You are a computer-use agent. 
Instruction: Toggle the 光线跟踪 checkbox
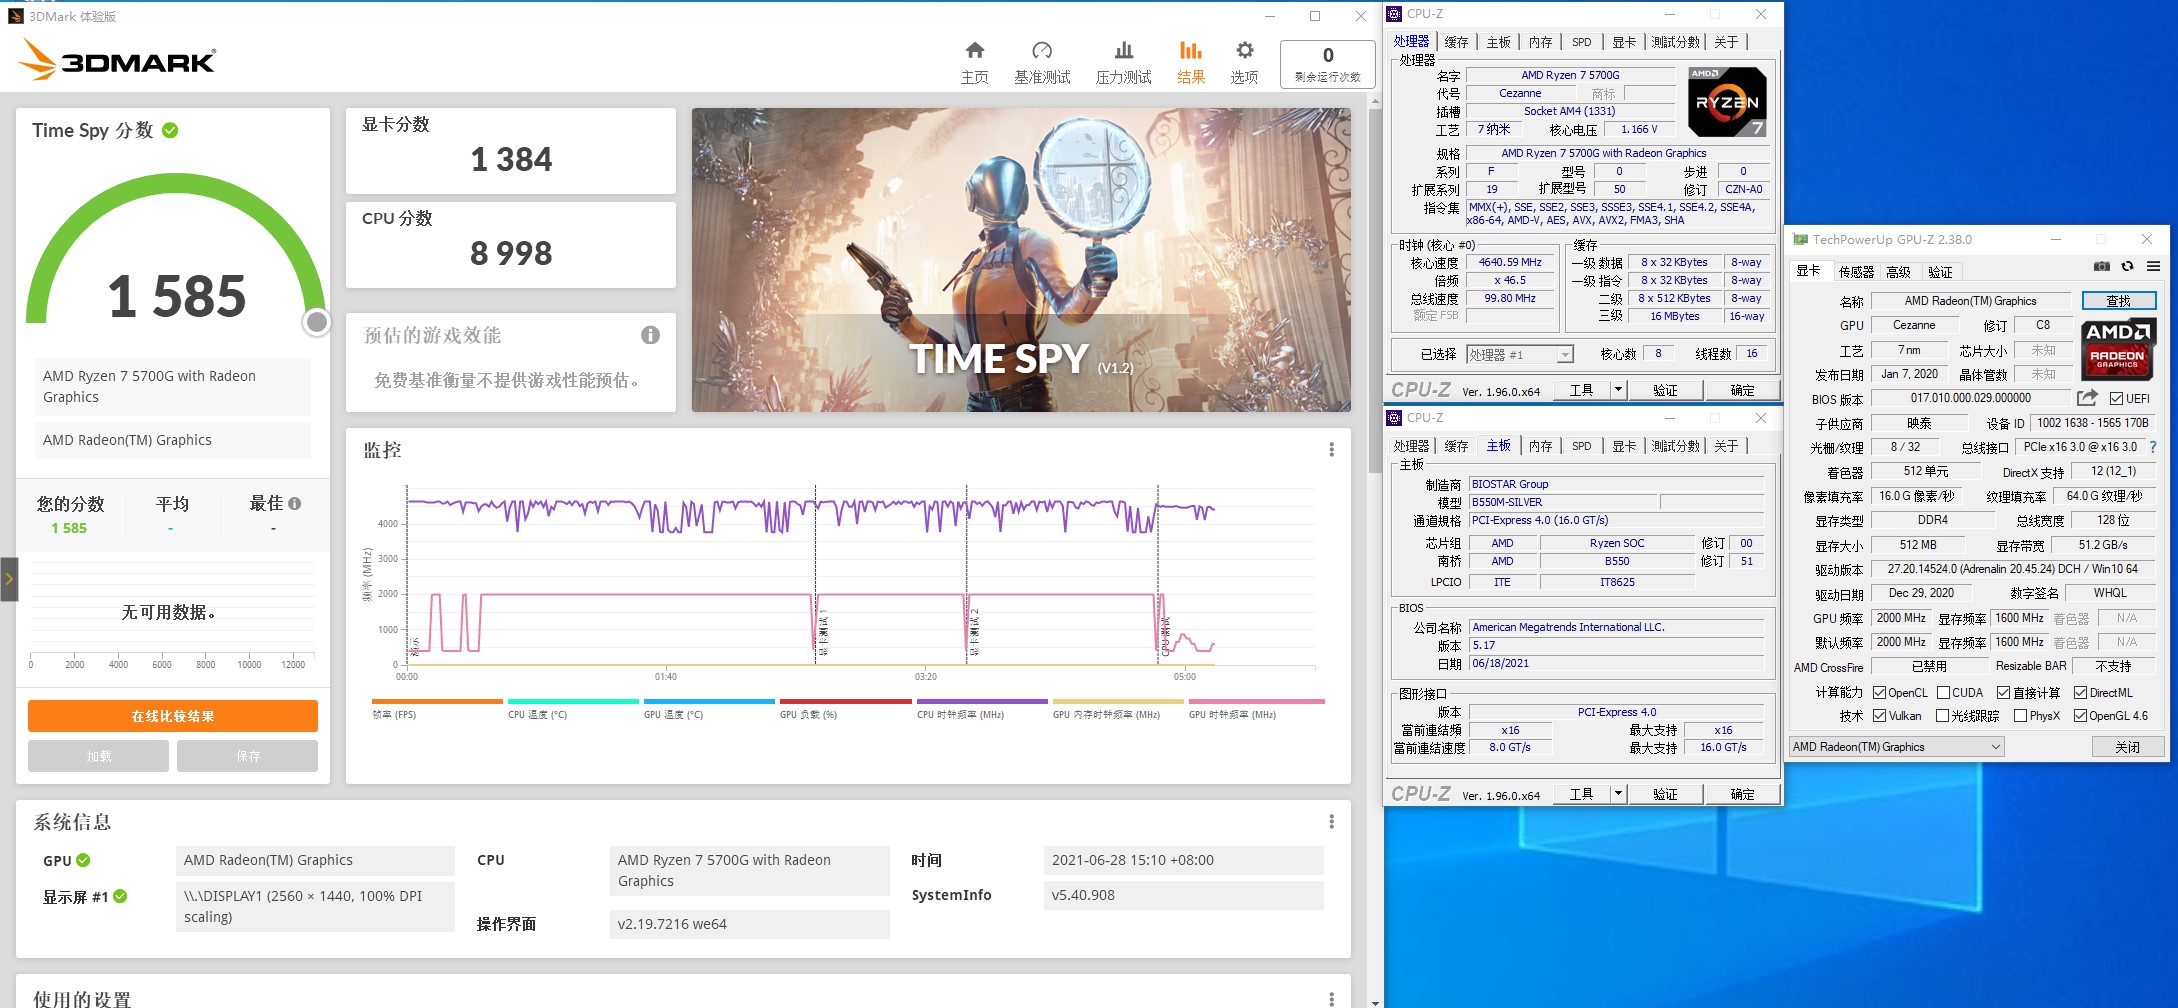coord(1942,715)
